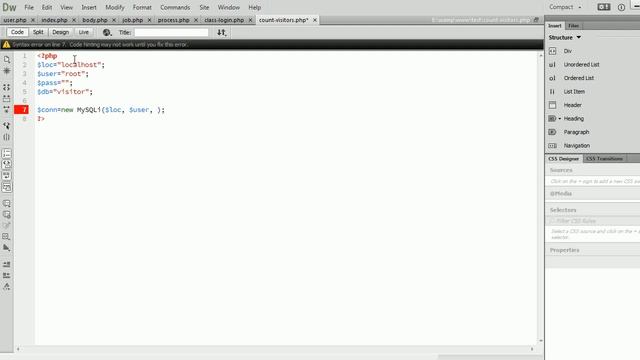The image size is (640, 360).
Task: Switch to index.php document tab
Action: point(54,20)
